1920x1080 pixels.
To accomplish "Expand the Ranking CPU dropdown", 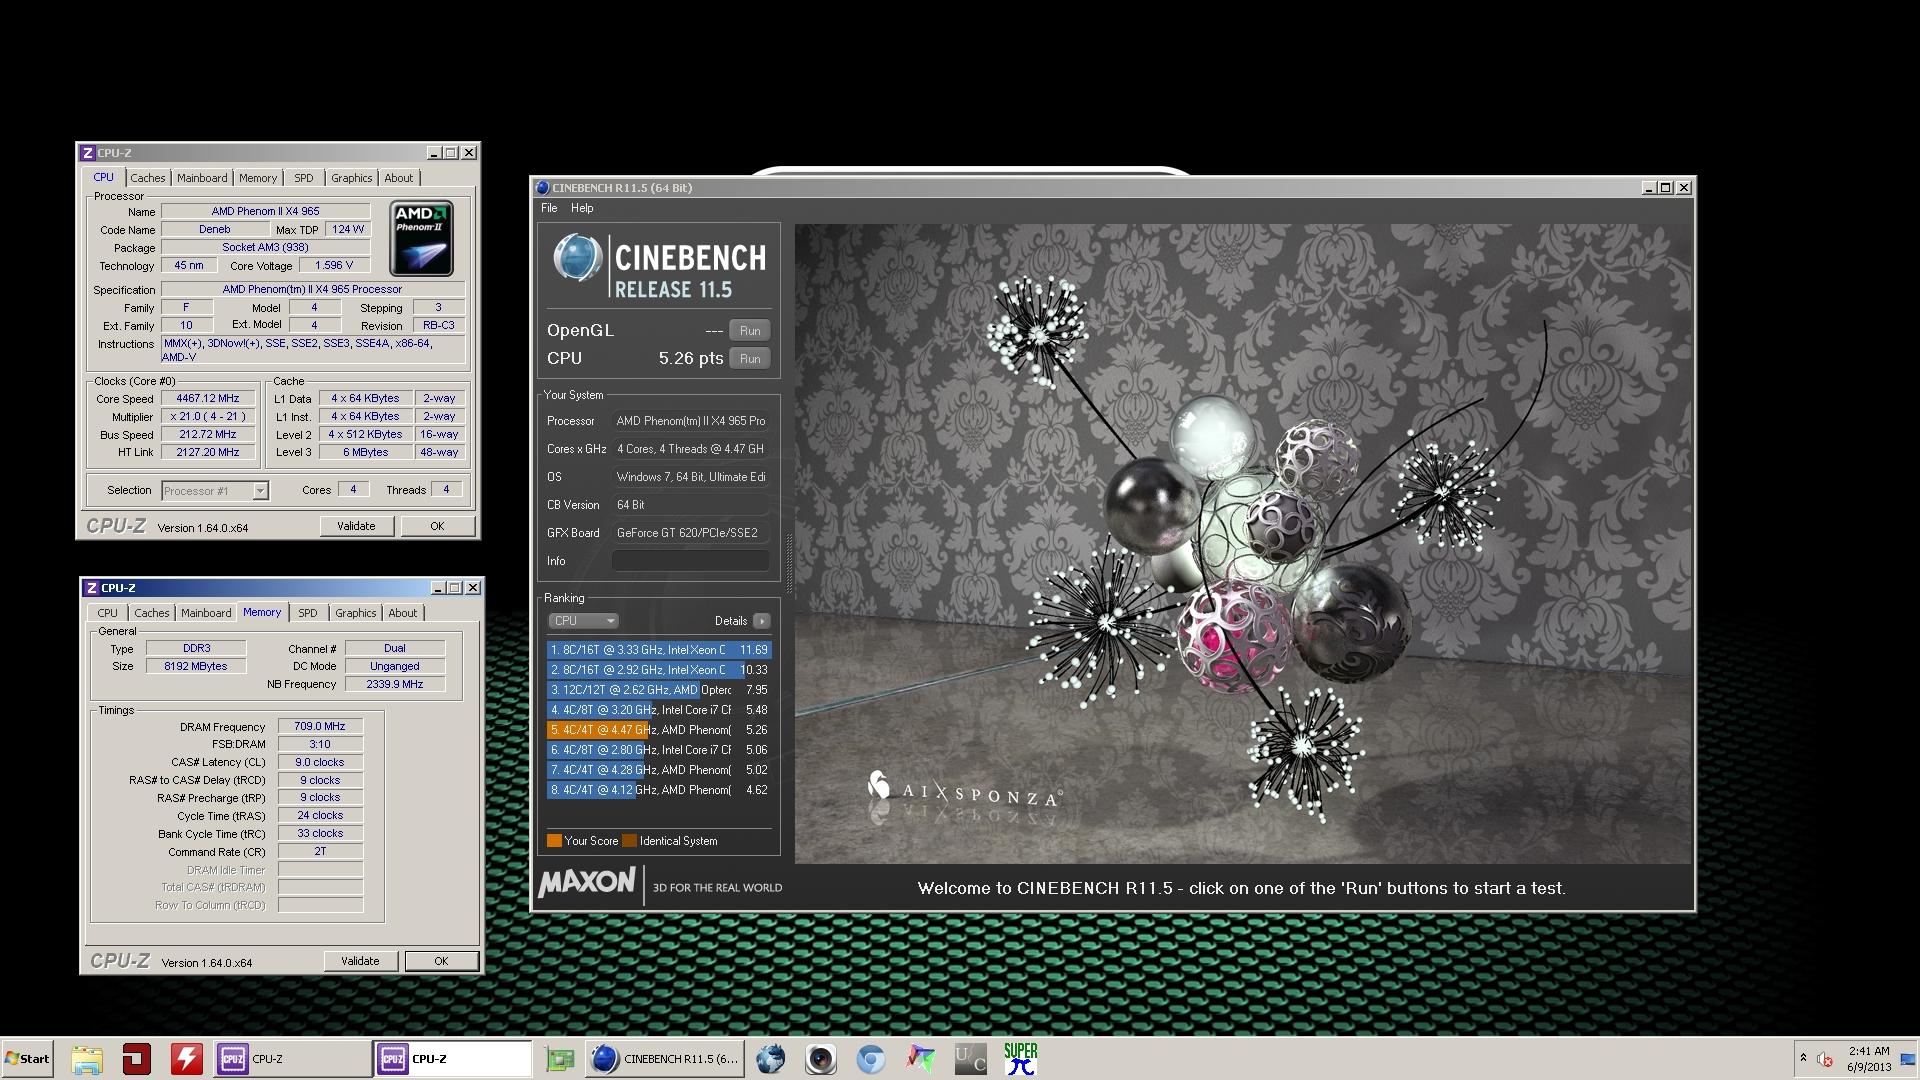I will click(x=584, y=621).
